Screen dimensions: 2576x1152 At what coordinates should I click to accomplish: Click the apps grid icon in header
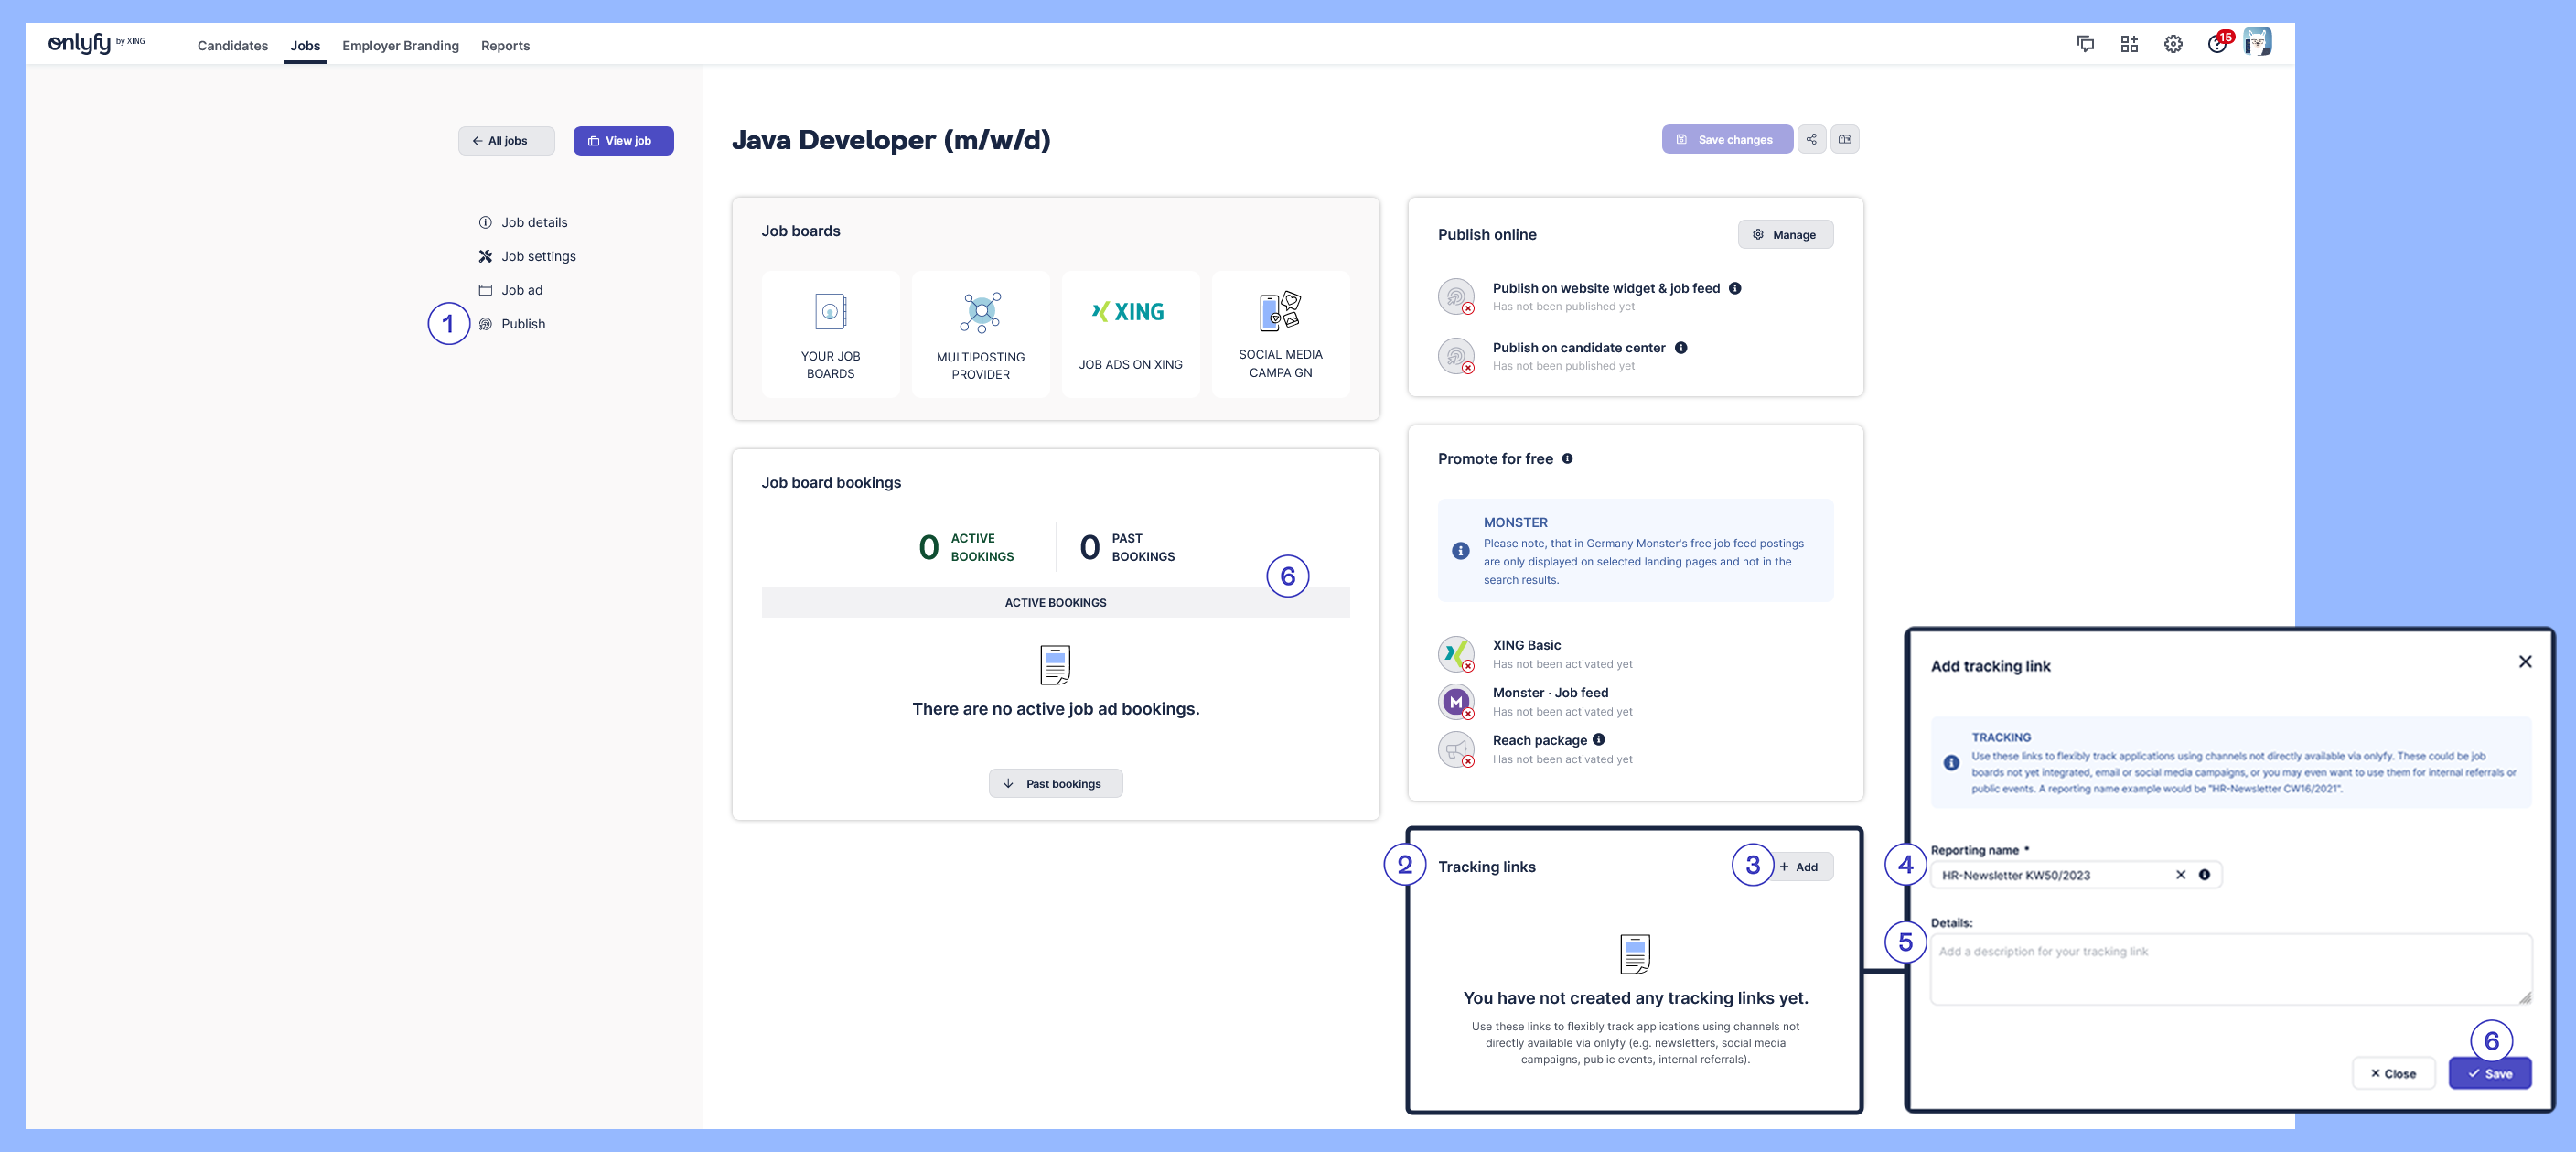click(2129, 44)
